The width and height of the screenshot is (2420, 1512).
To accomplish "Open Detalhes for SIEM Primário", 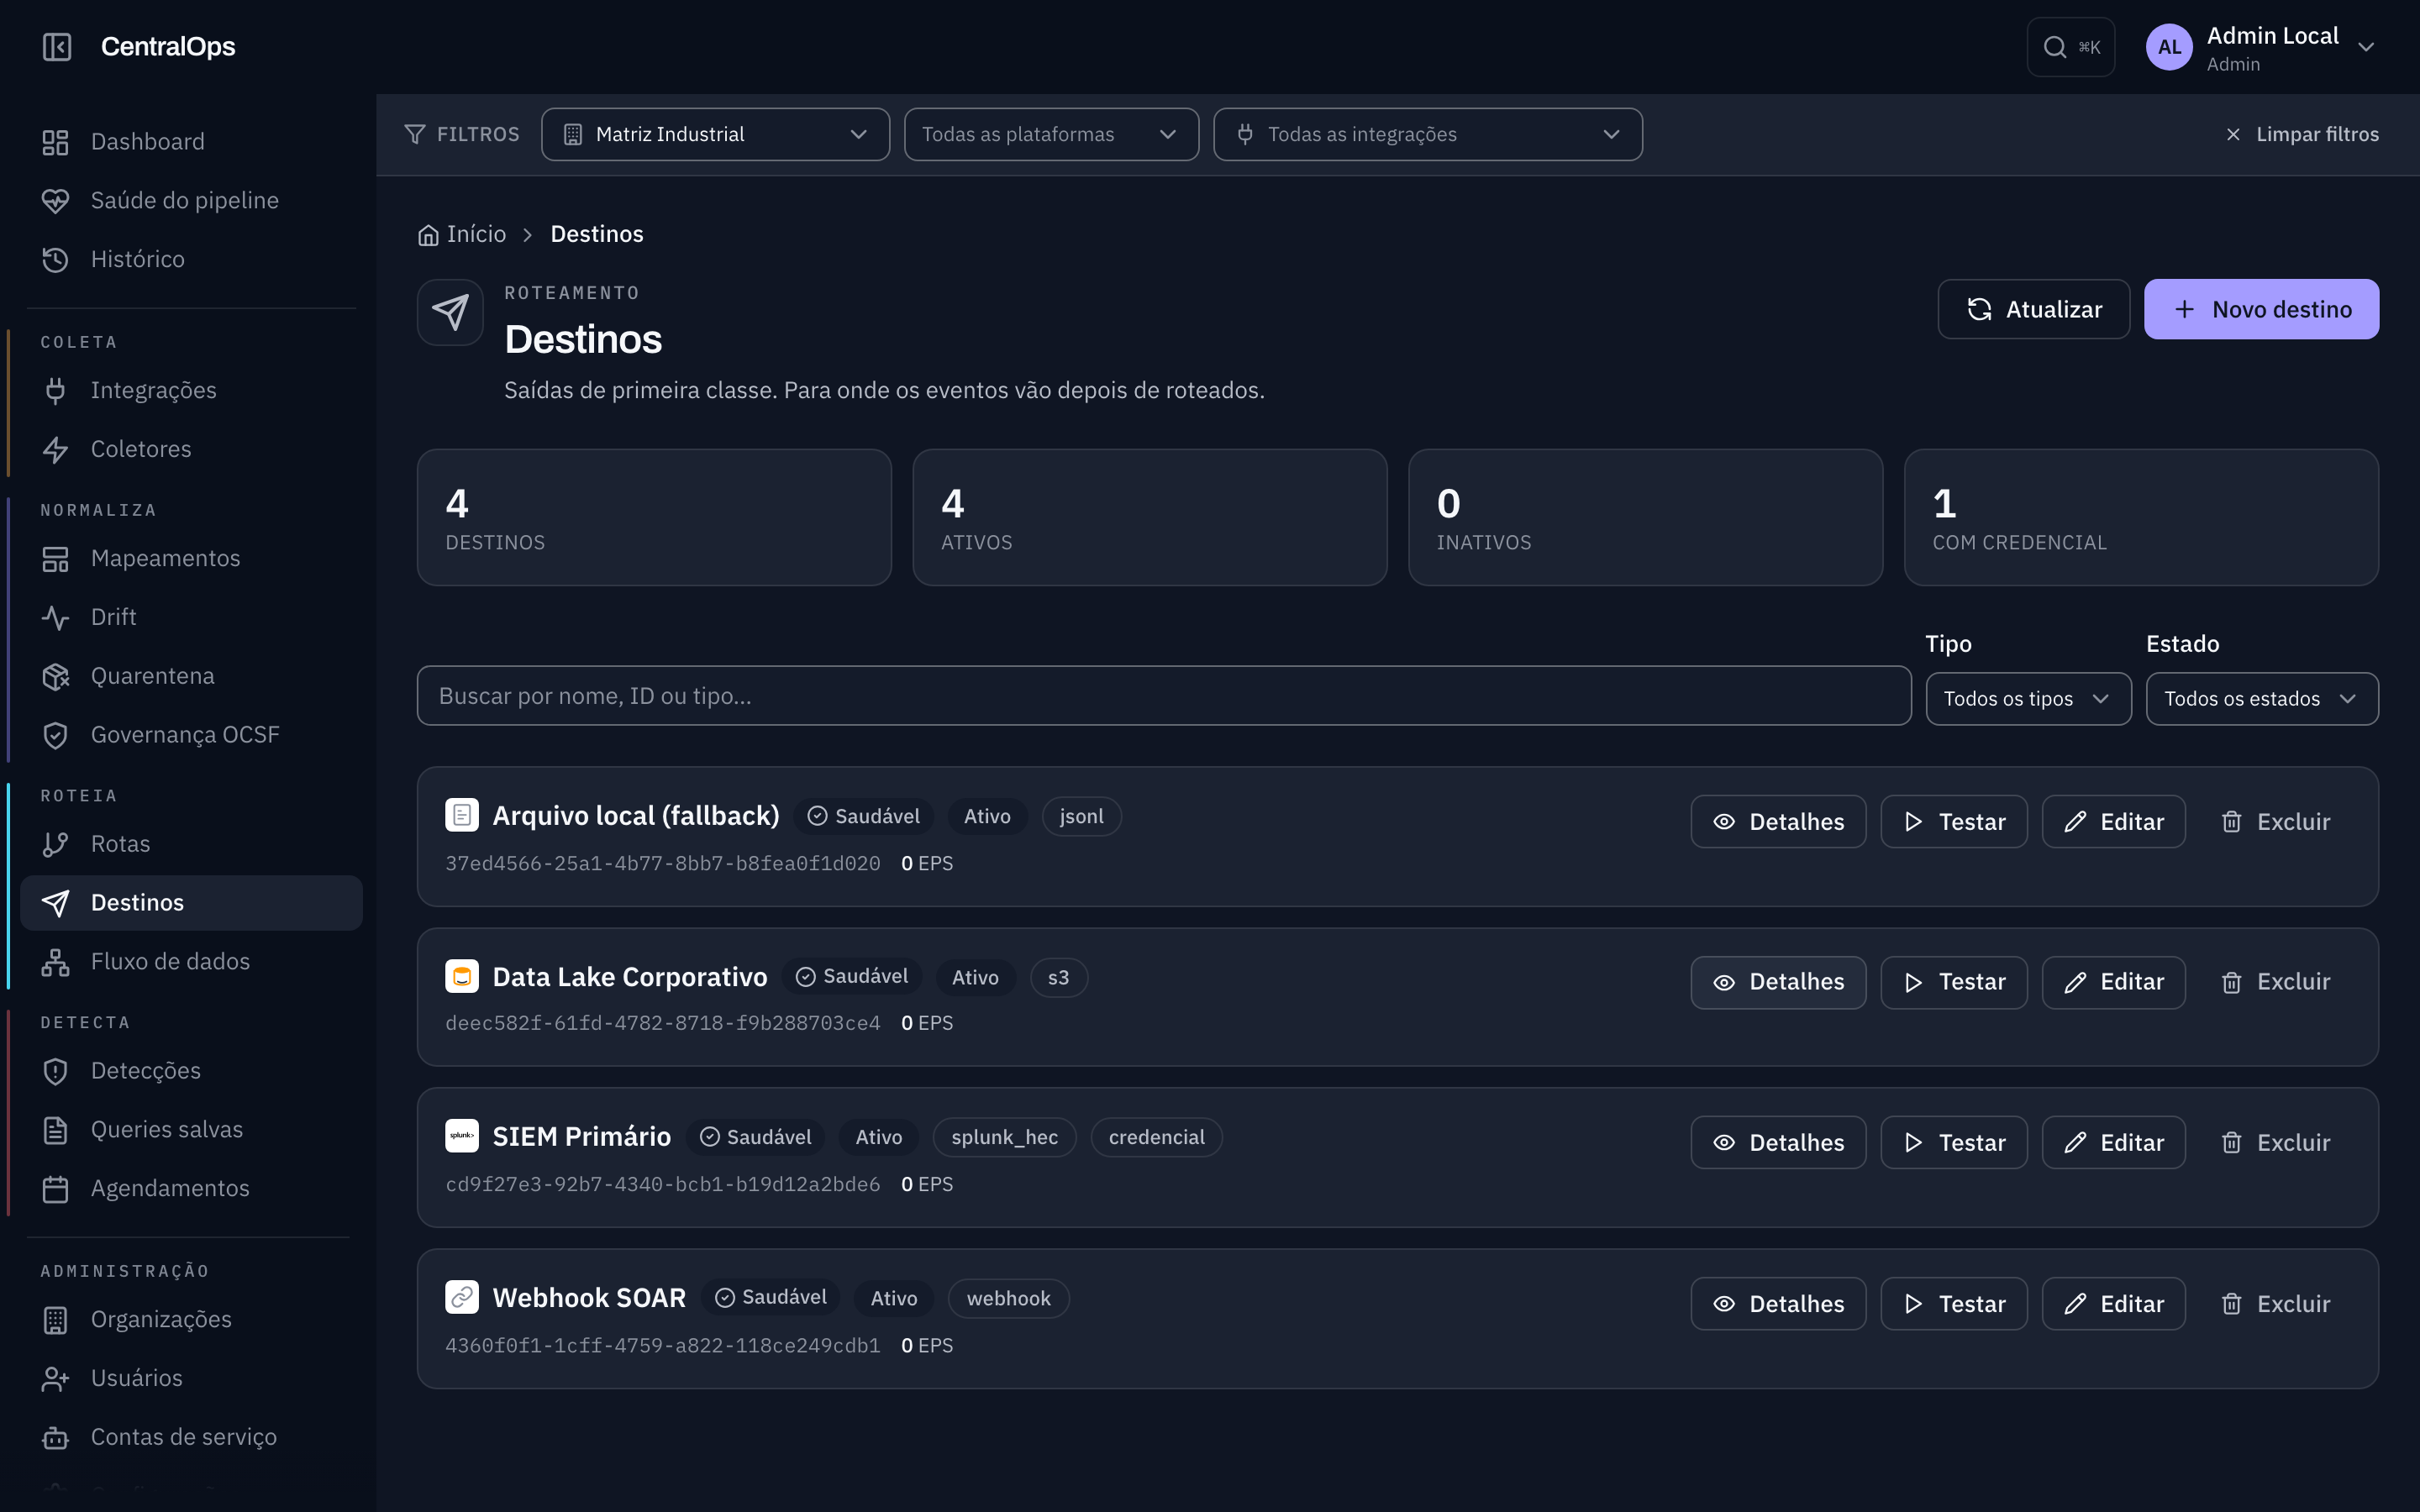I will 1778,1142.
